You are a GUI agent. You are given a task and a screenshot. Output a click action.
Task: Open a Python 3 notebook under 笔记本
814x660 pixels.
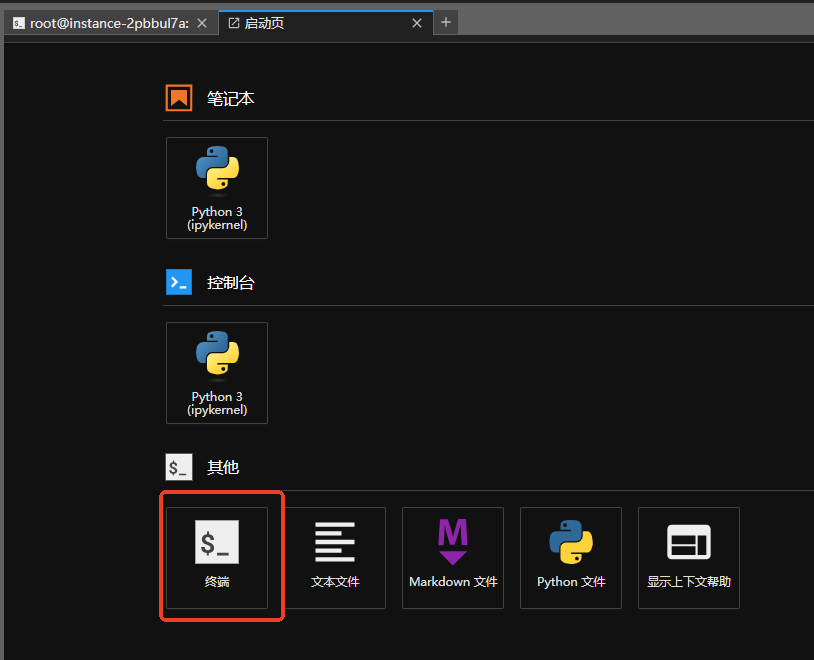(217, 188)
